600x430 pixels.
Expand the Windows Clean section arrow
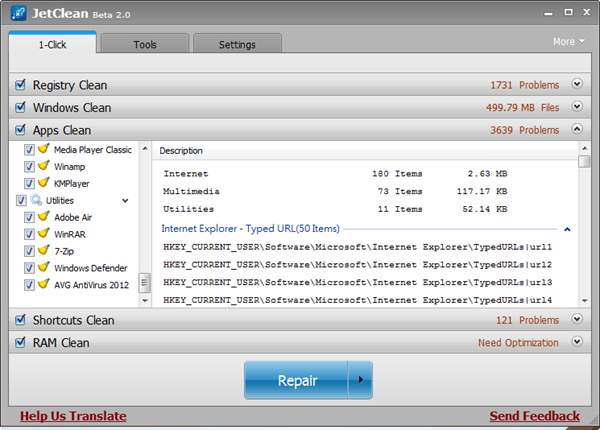tap(577, 106)
